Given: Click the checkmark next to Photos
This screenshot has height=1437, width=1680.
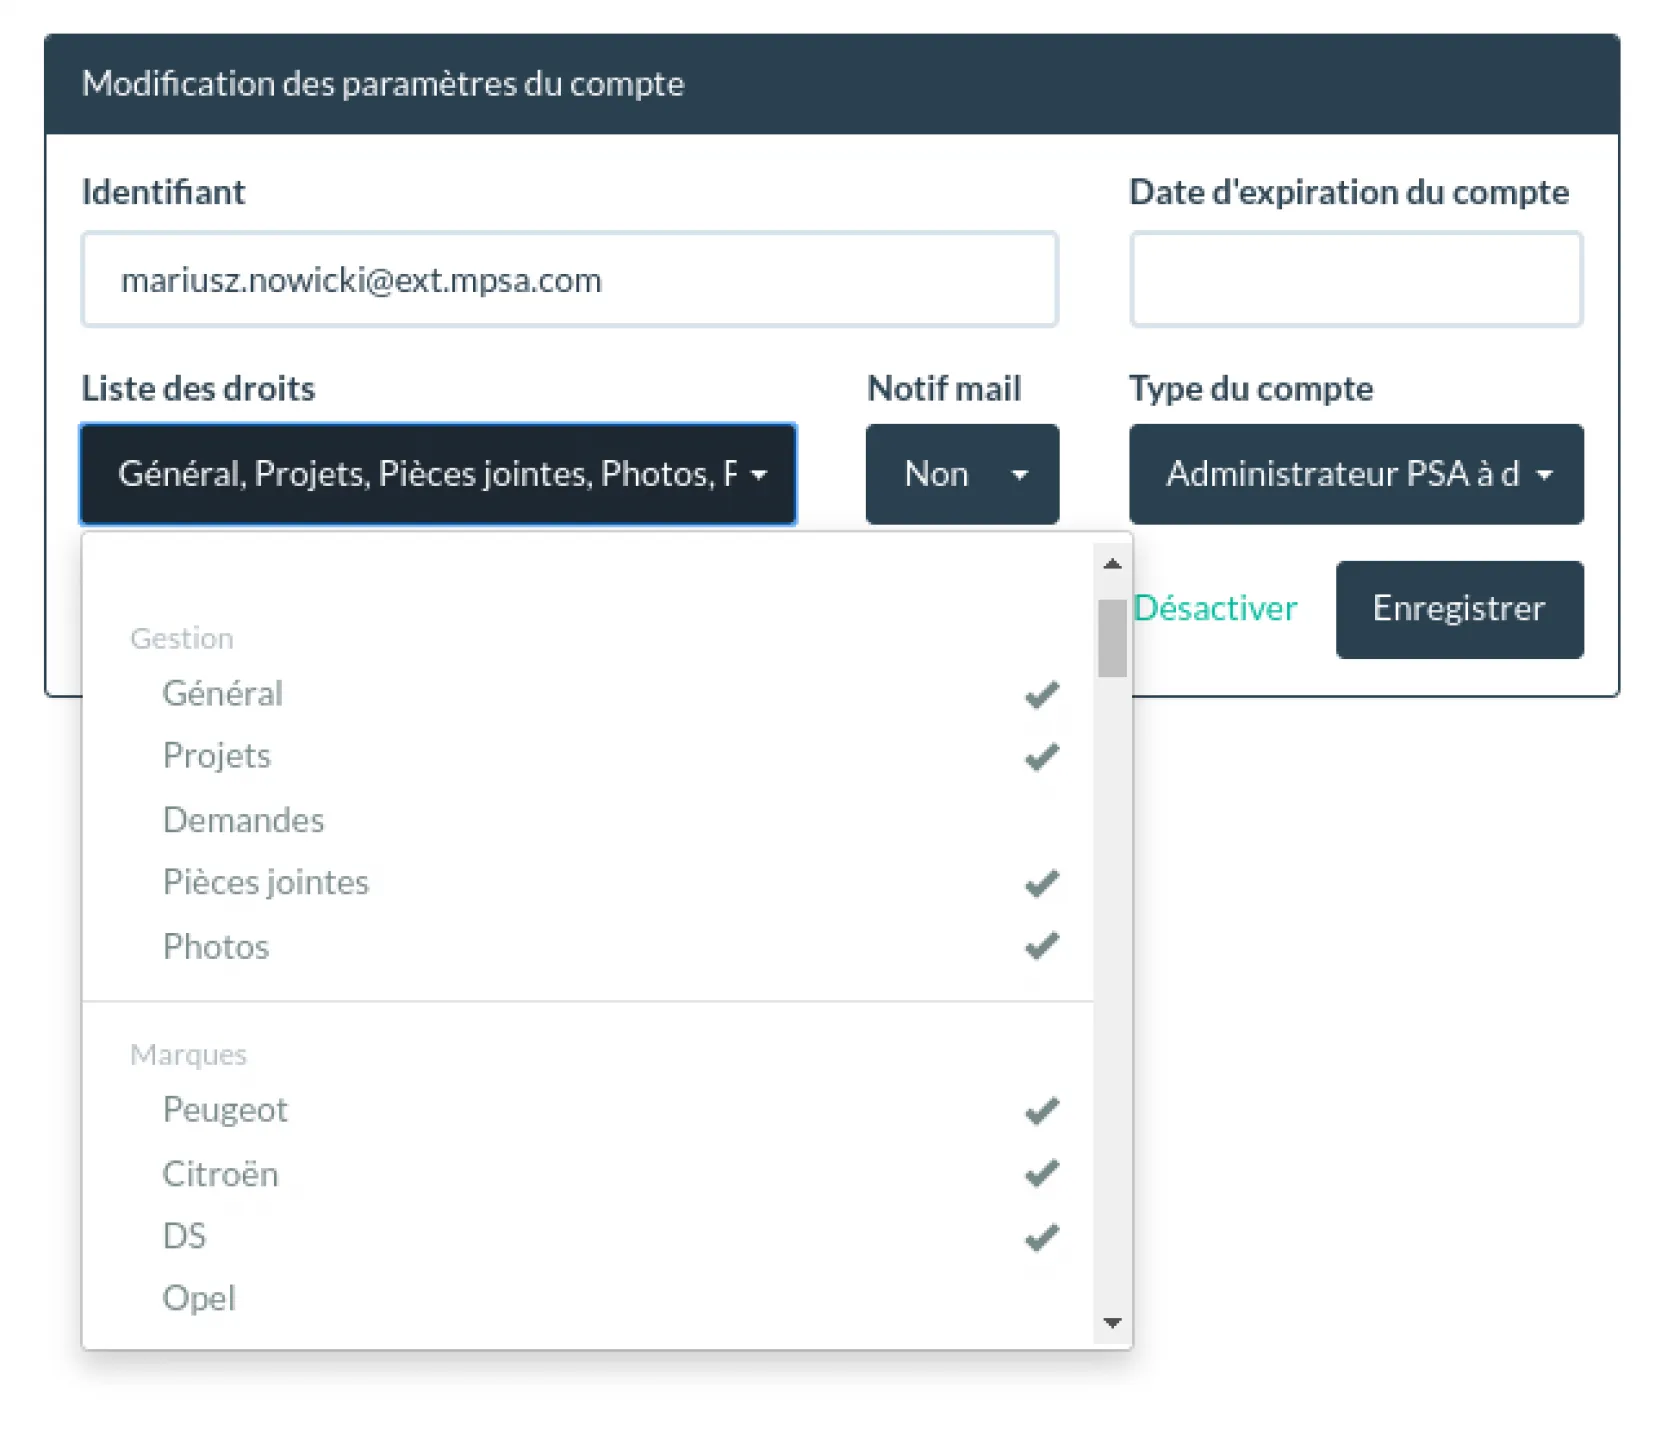Looking at the screenshot, I should 1041,946.
